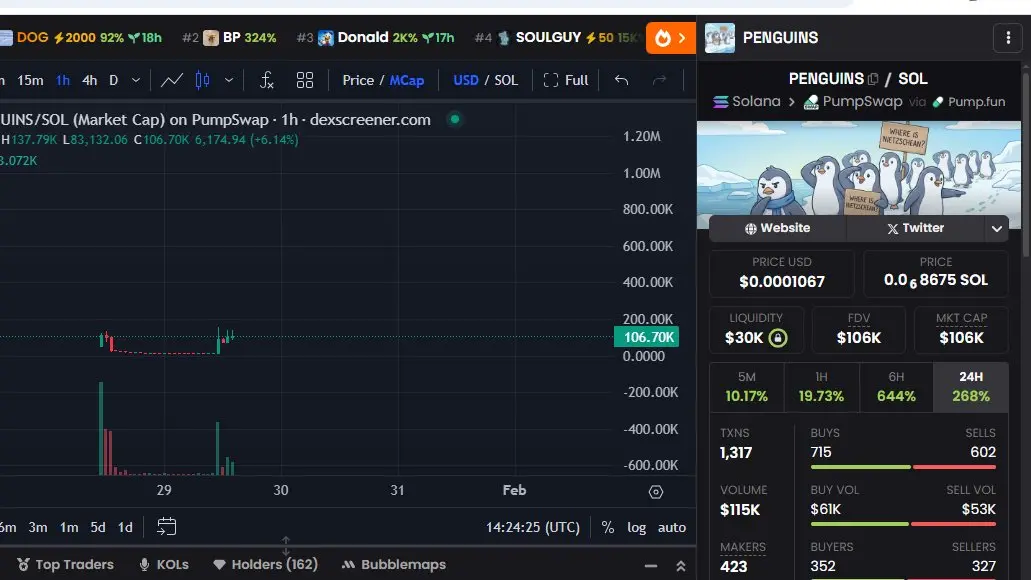Click the penguins banner image
1031x580 pixels.
click(x=859, y=168)
